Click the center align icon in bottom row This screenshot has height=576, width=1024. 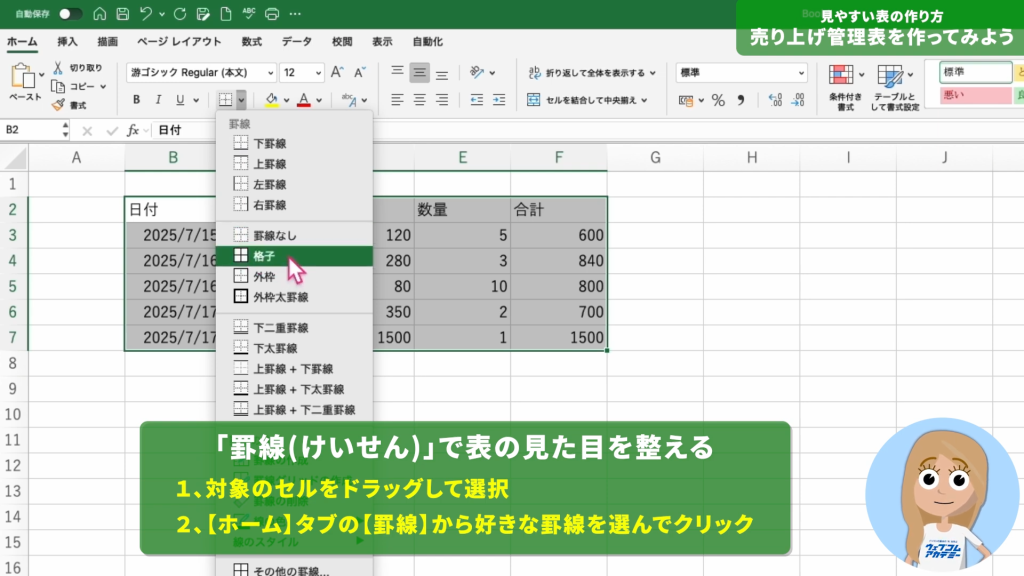tap(420, 100)
